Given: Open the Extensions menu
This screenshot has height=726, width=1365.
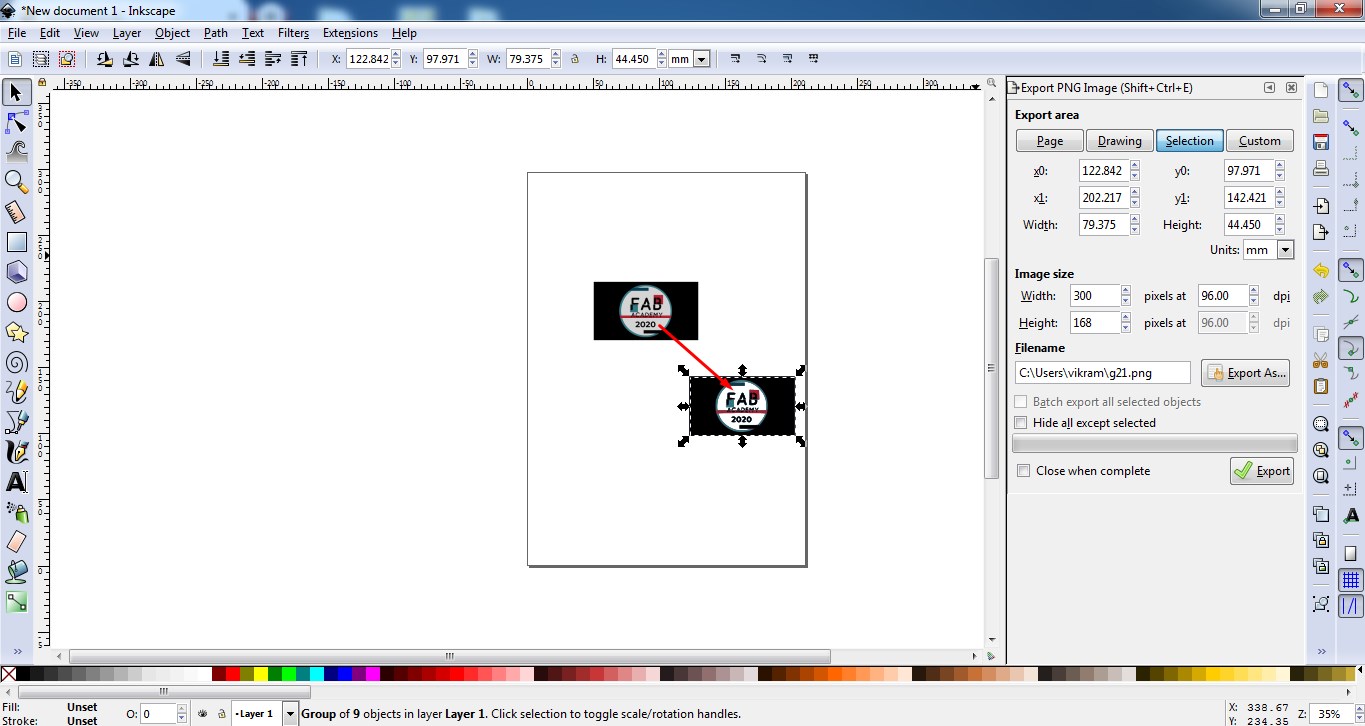Looking at the screenshot, I should [x=350, y=33].
